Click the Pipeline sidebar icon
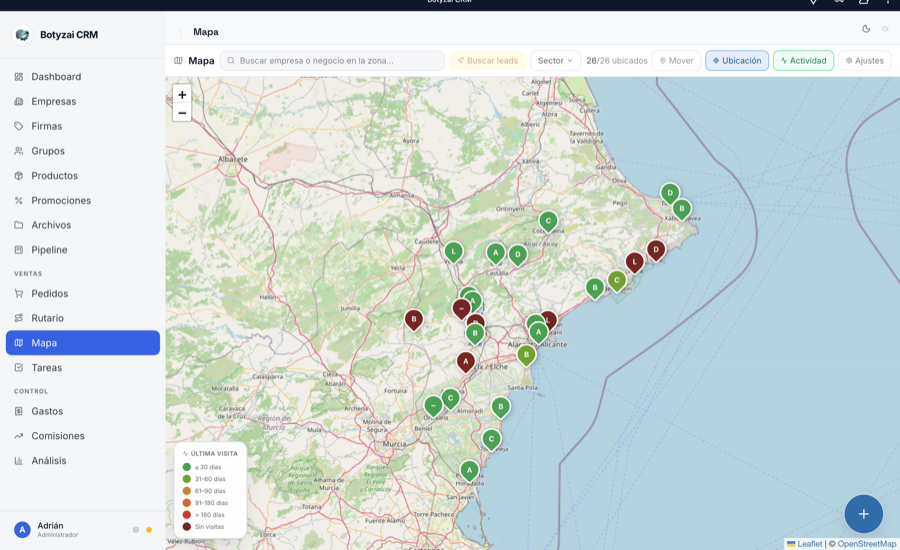The width and height of the screenshot is (900, 550). click(19, 250)
